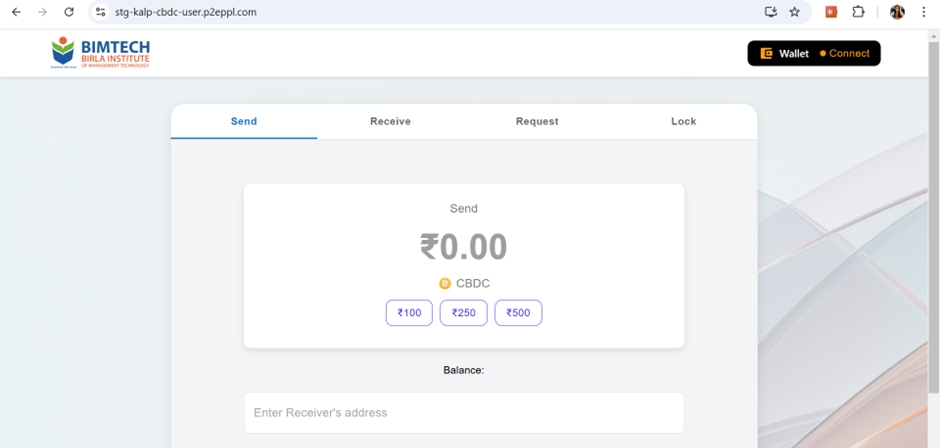Switch to the Receive tab

click(390, 121)
